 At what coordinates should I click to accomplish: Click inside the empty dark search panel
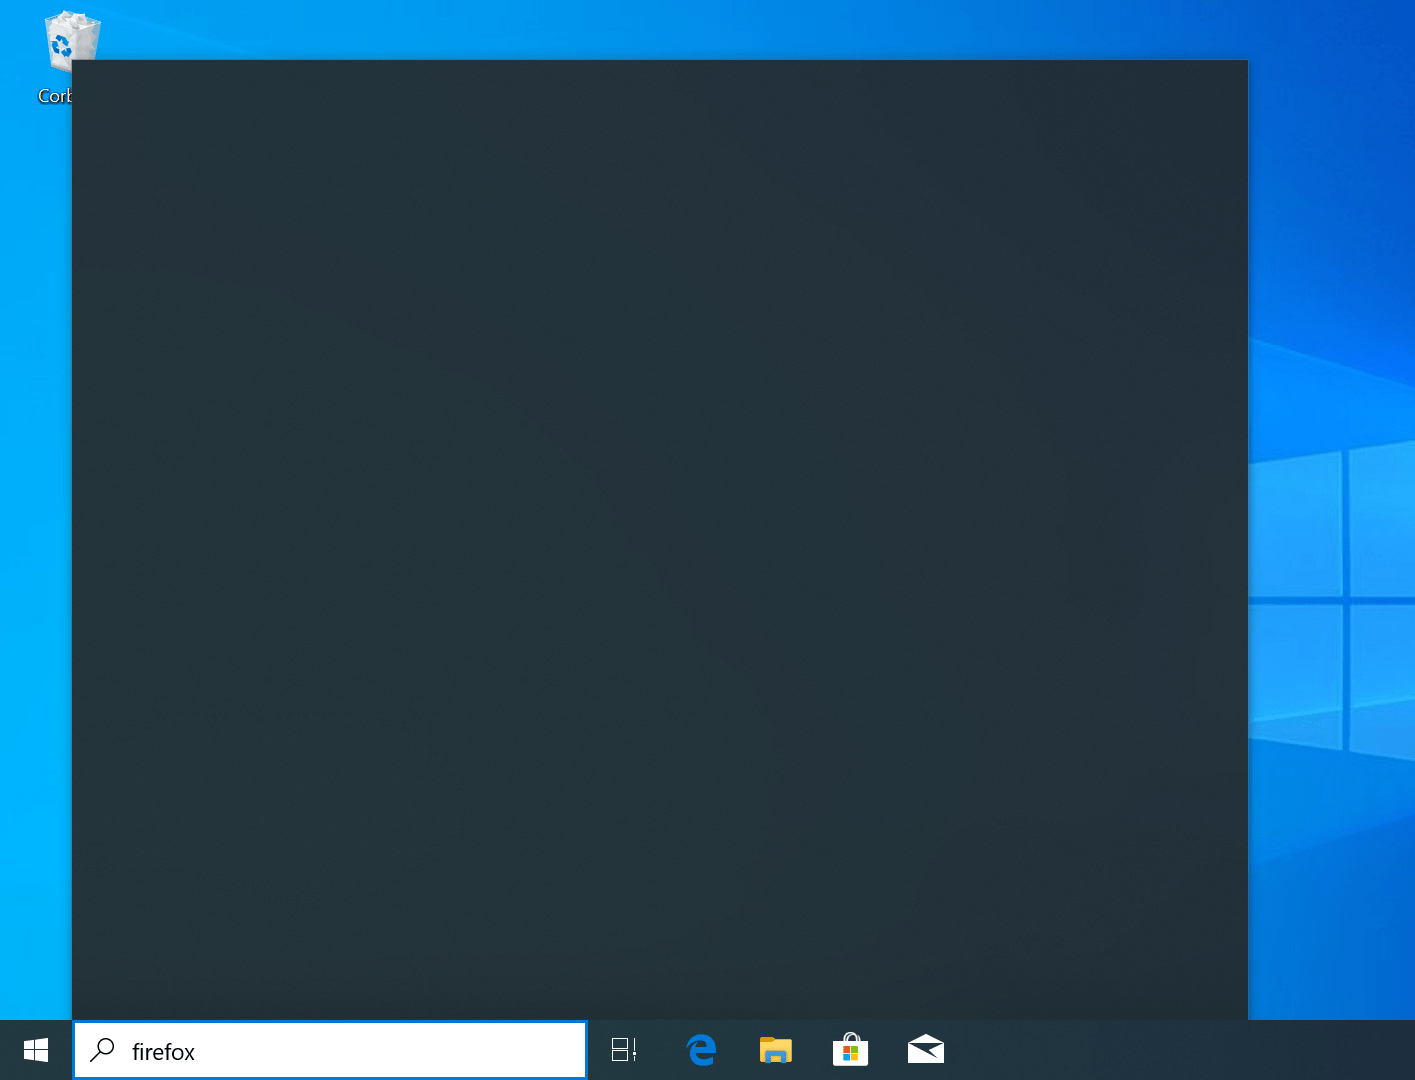tap(660, 540)
